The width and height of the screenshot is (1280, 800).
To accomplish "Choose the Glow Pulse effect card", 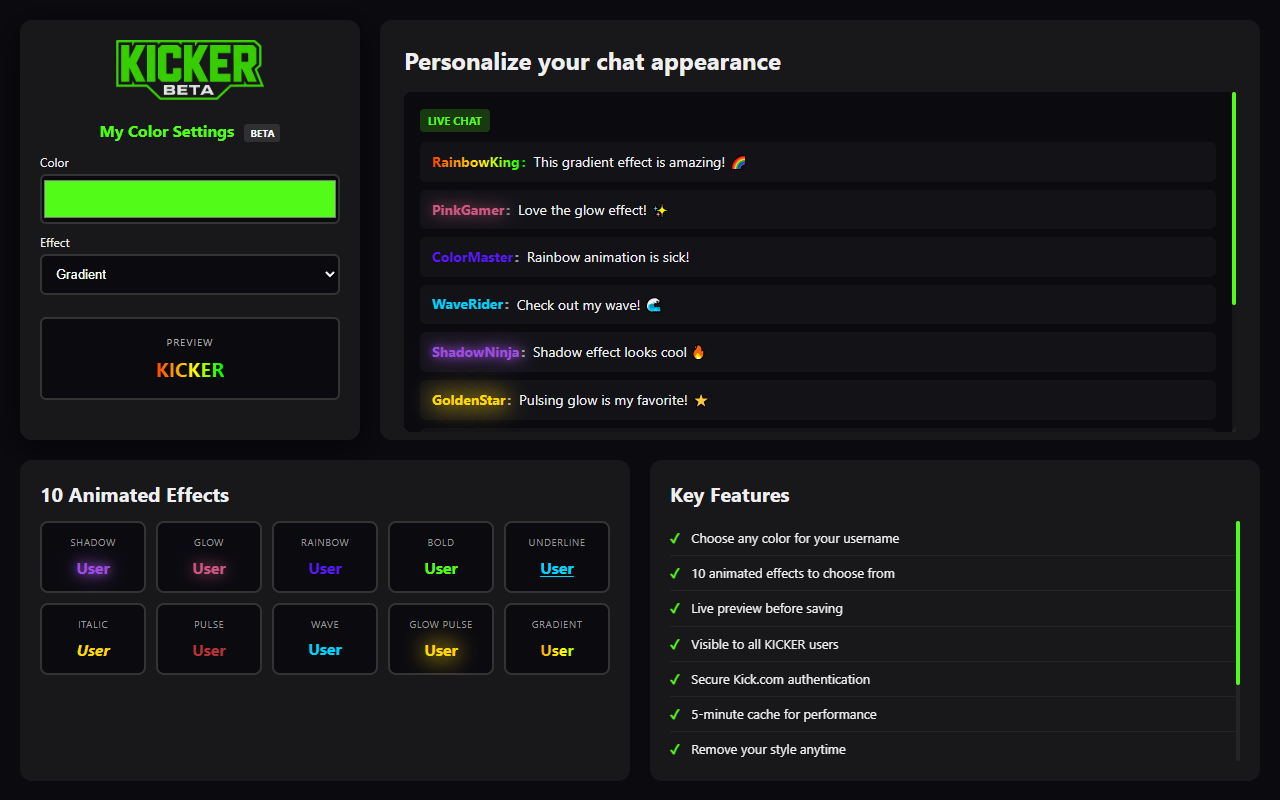I will (441, 639).
